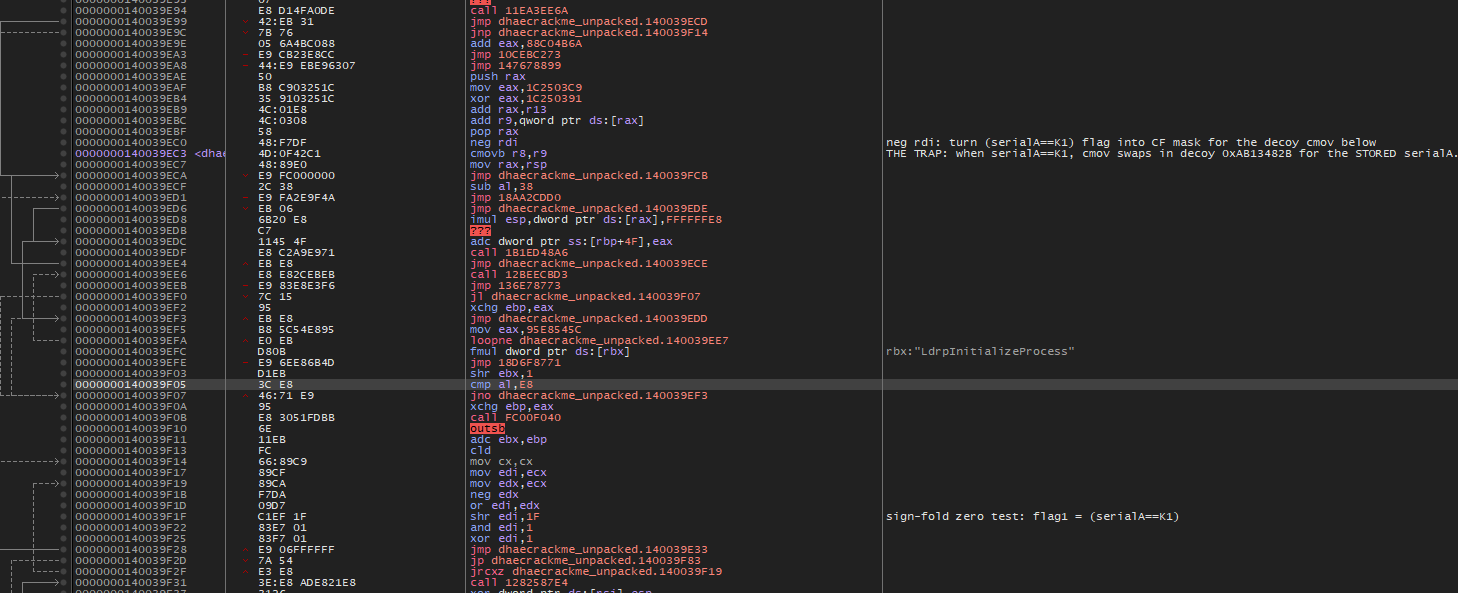
Task: Click instruction jmp 18AA2CDD0
Action: click(515, 197)
